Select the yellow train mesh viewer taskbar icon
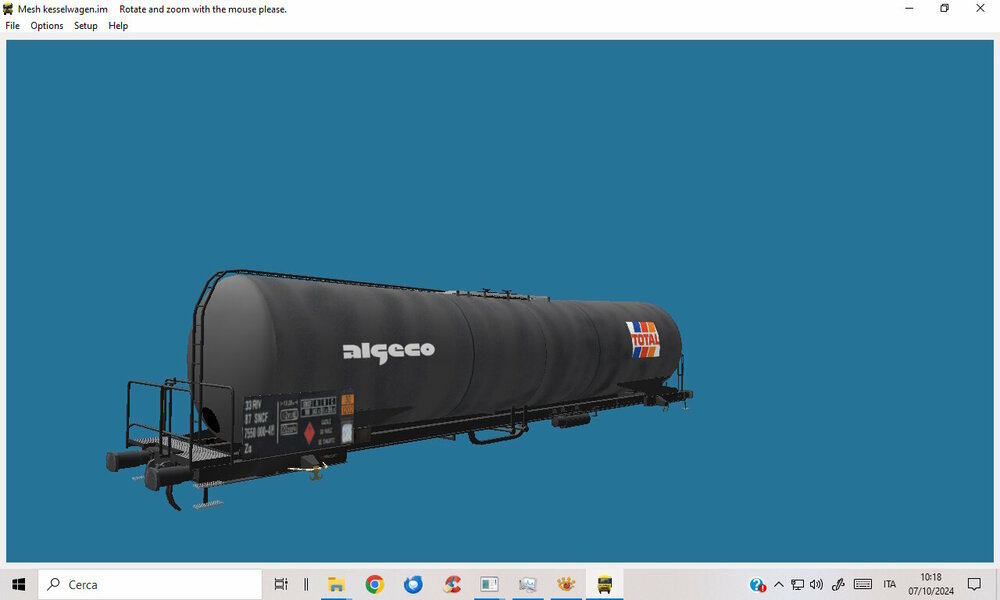 click(x=604, y=584)
